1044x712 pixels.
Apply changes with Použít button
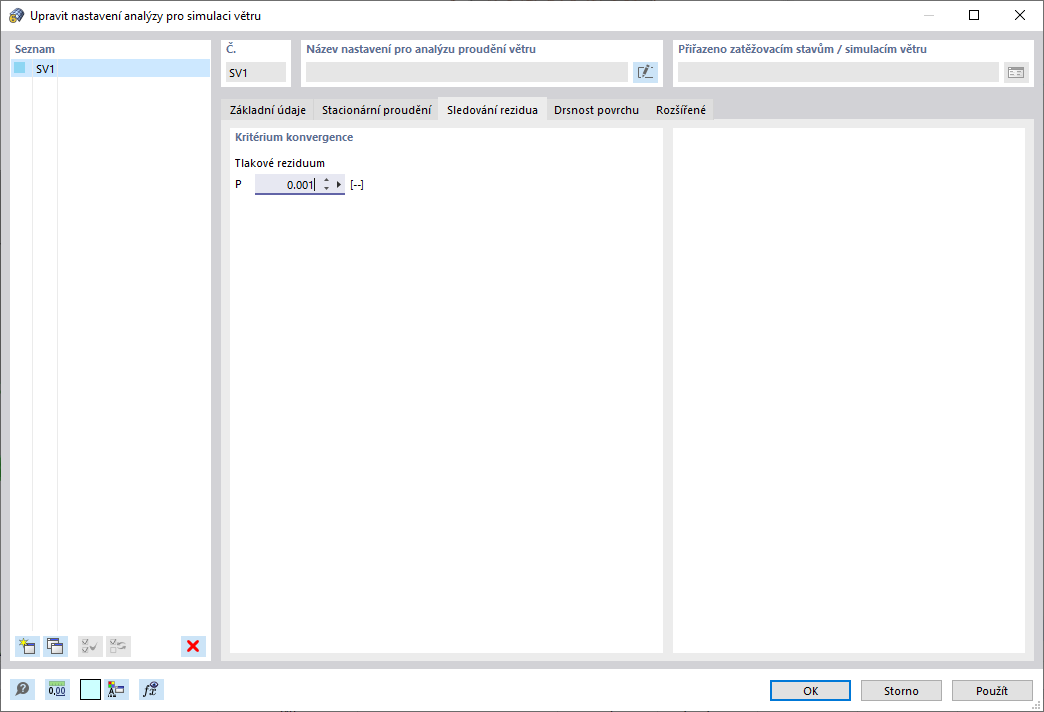click(992, 691)
